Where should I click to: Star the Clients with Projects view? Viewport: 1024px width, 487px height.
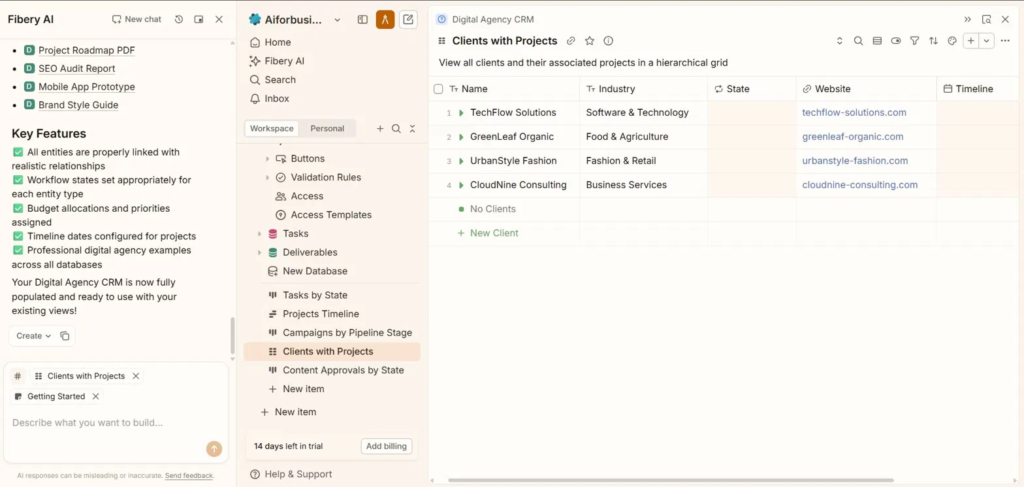tap(590, 41)
